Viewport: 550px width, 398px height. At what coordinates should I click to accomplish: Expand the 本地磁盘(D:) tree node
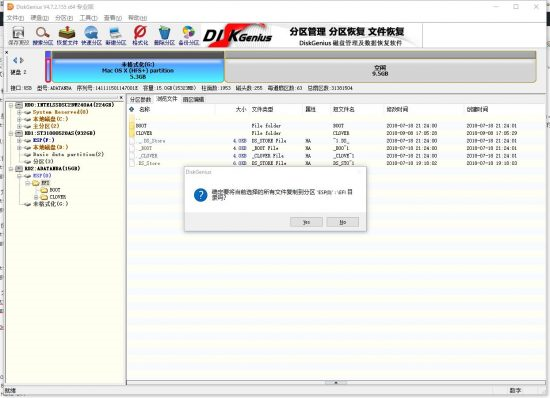(19, 147)
